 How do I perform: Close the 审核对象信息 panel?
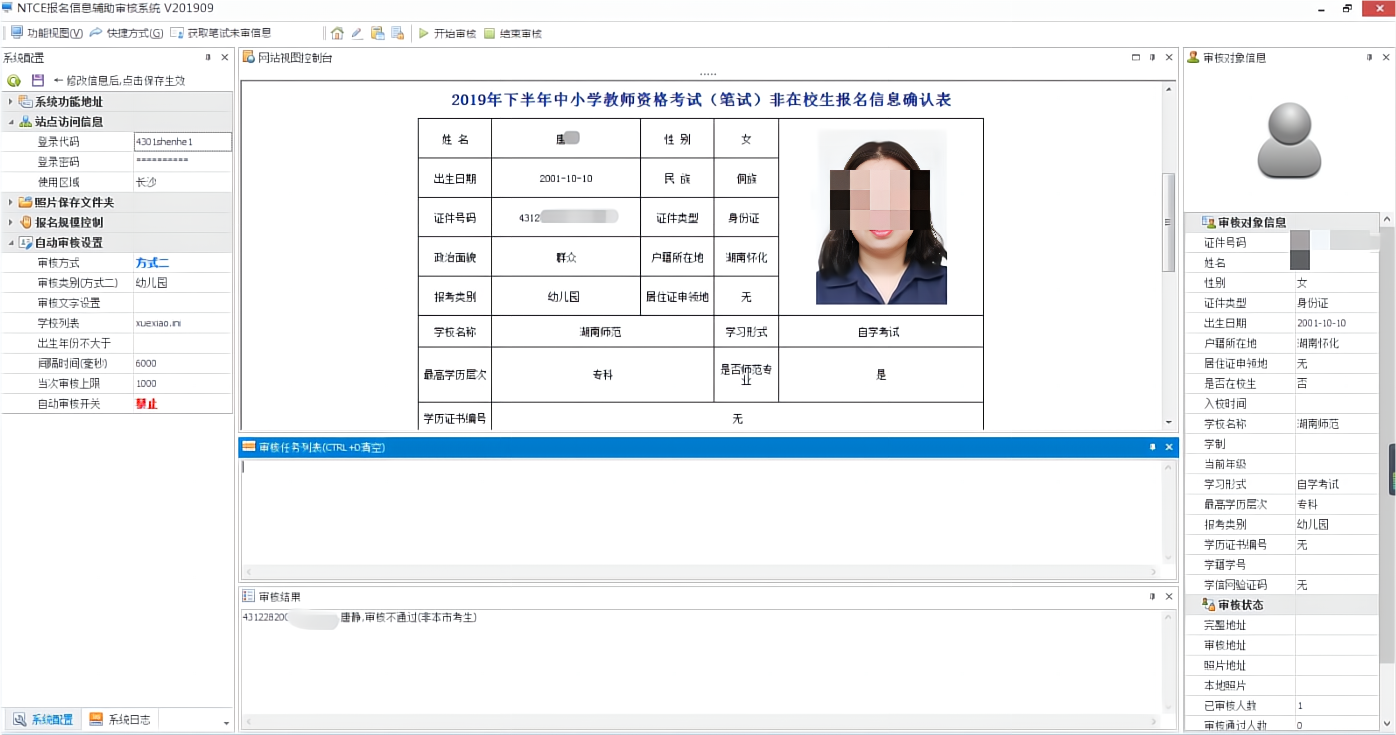click(x=1385, y=58)
